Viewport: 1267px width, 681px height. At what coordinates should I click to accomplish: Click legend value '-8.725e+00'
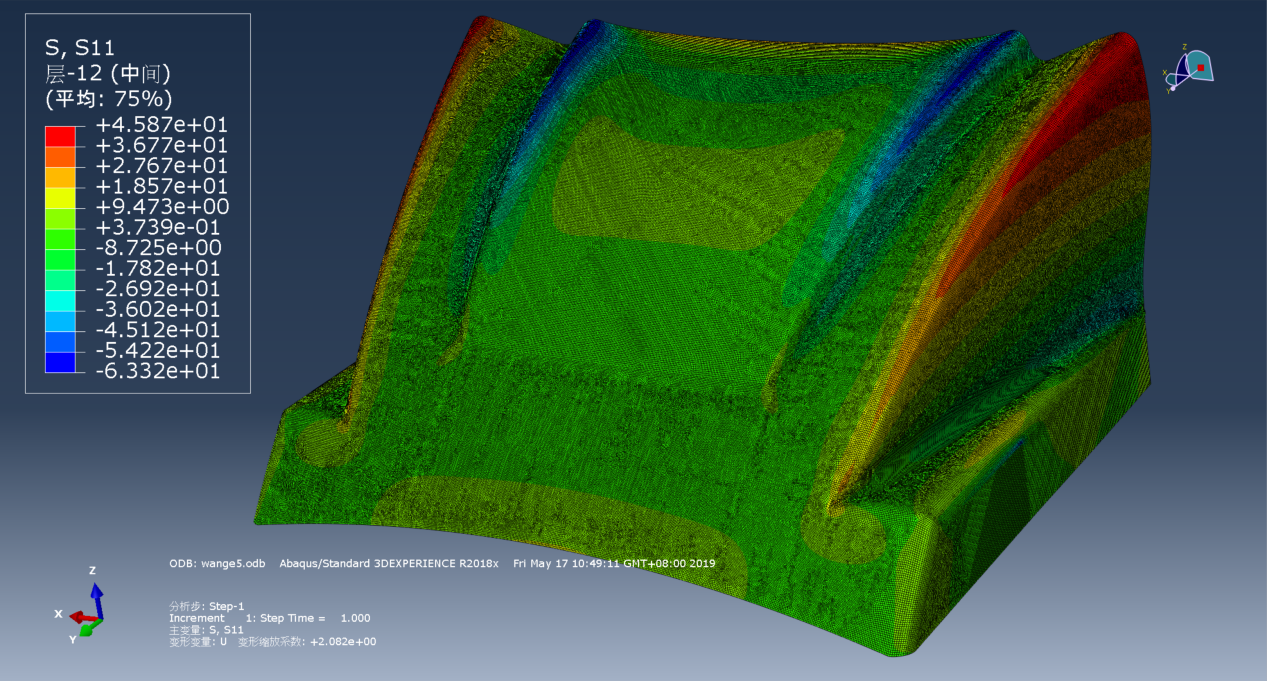click(x=161, y=248)
